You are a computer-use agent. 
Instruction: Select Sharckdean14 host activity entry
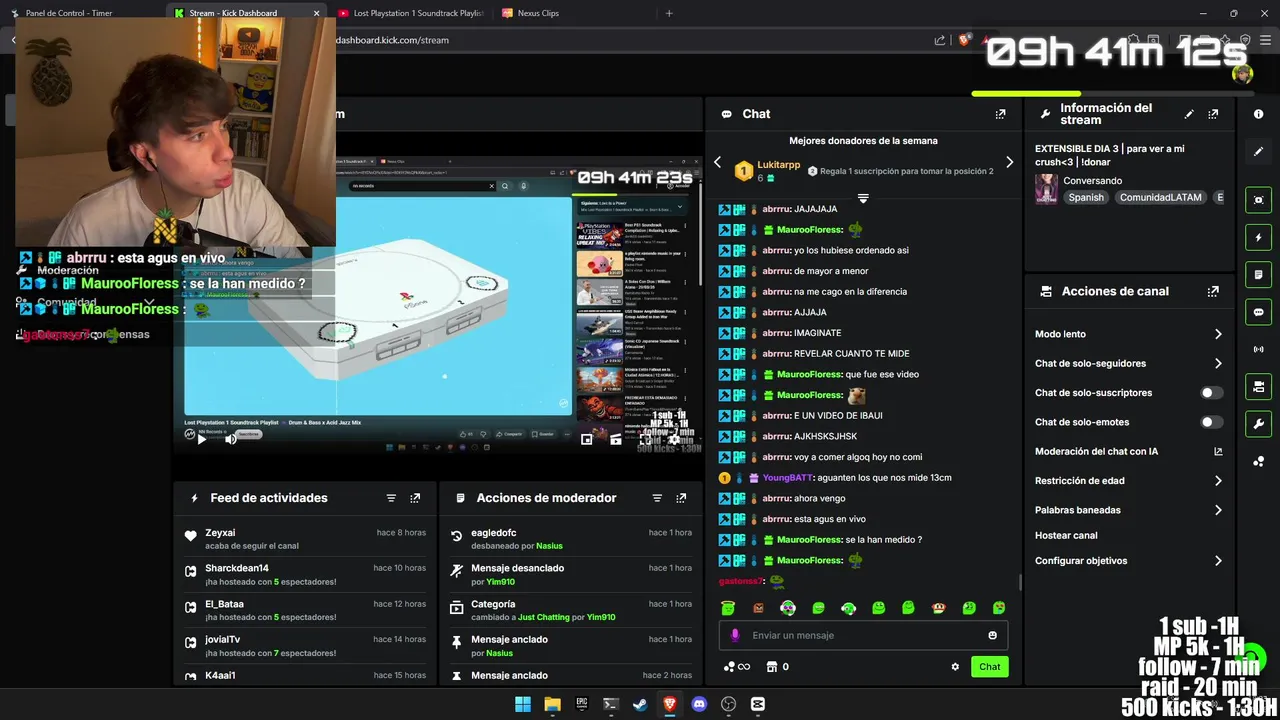[306, 575]
